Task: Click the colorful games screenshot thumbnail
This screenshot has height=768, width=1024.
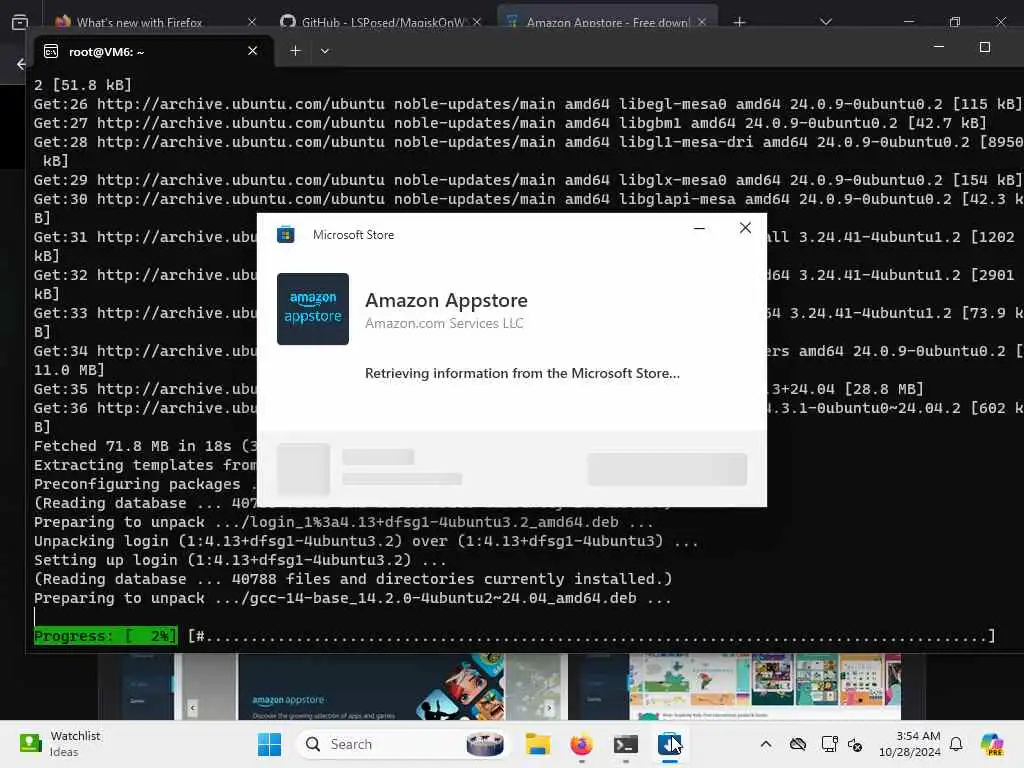Action: pos(765,686)
